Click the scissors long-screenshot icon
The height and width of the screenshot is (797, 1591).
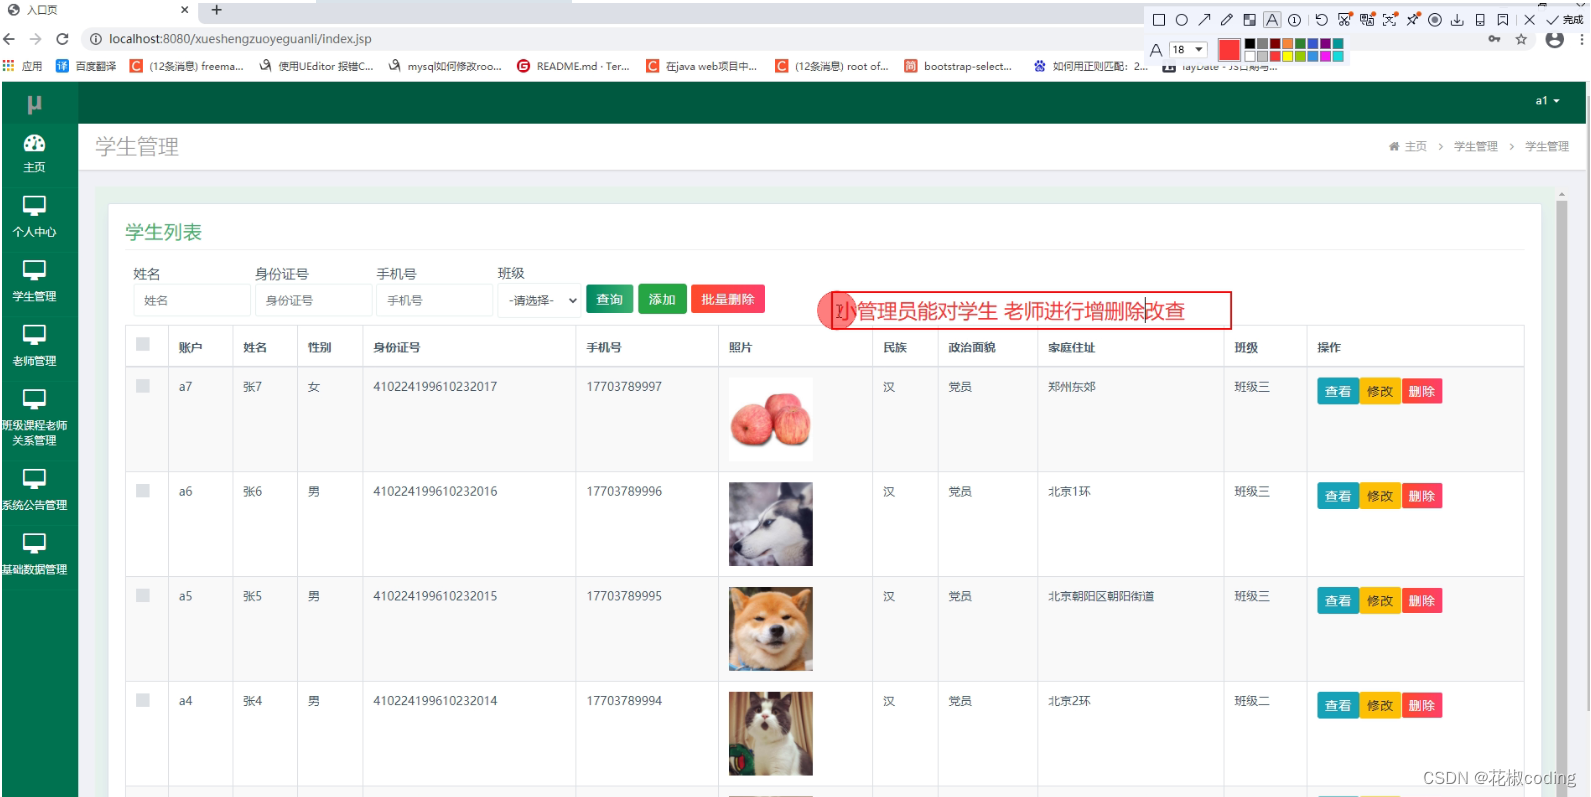(1345, 19)
